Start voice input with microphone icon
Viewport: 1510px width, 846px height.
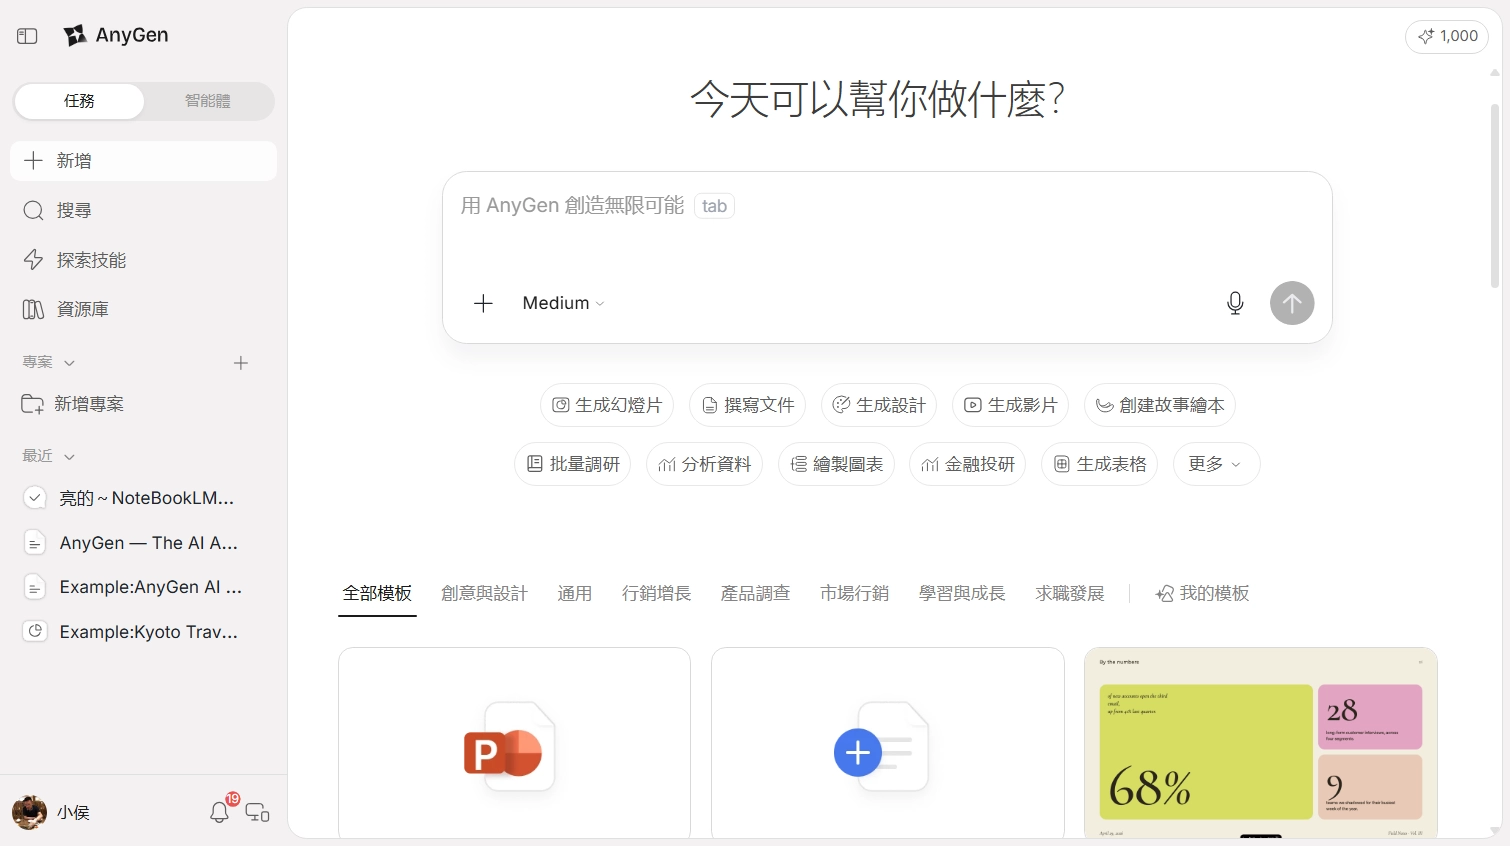click(1235, 303)
